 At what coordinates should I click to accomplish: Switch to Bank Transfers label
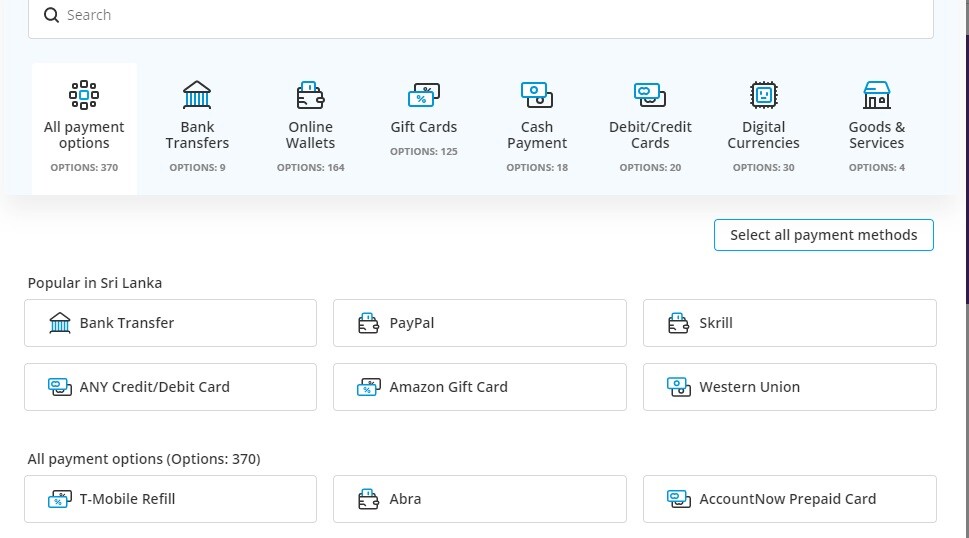(197, 135)
